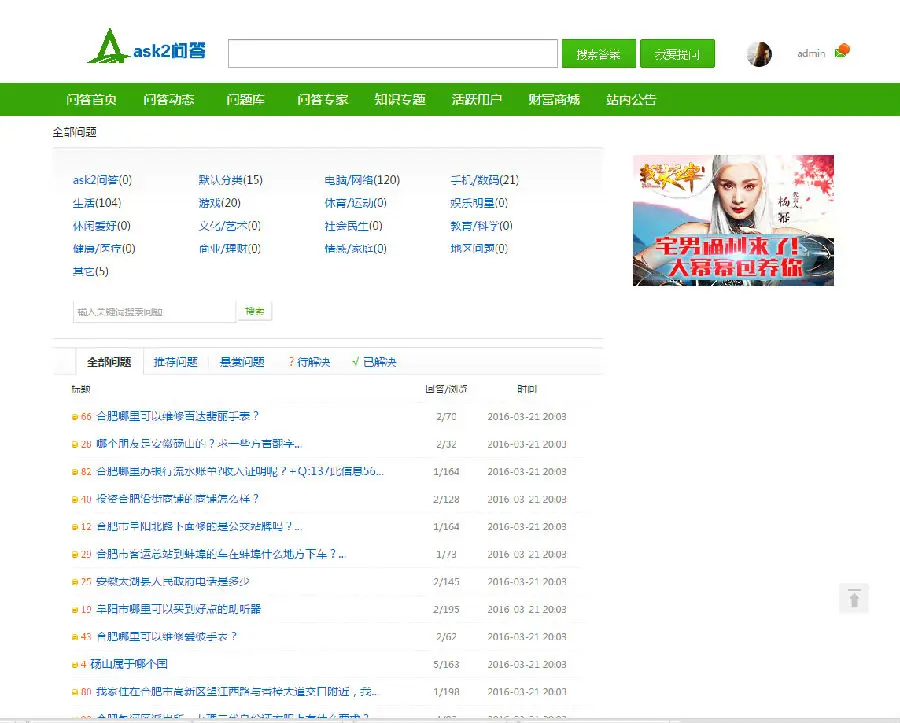Open 问答专家 in the navigation bar

tap(323, 100)
